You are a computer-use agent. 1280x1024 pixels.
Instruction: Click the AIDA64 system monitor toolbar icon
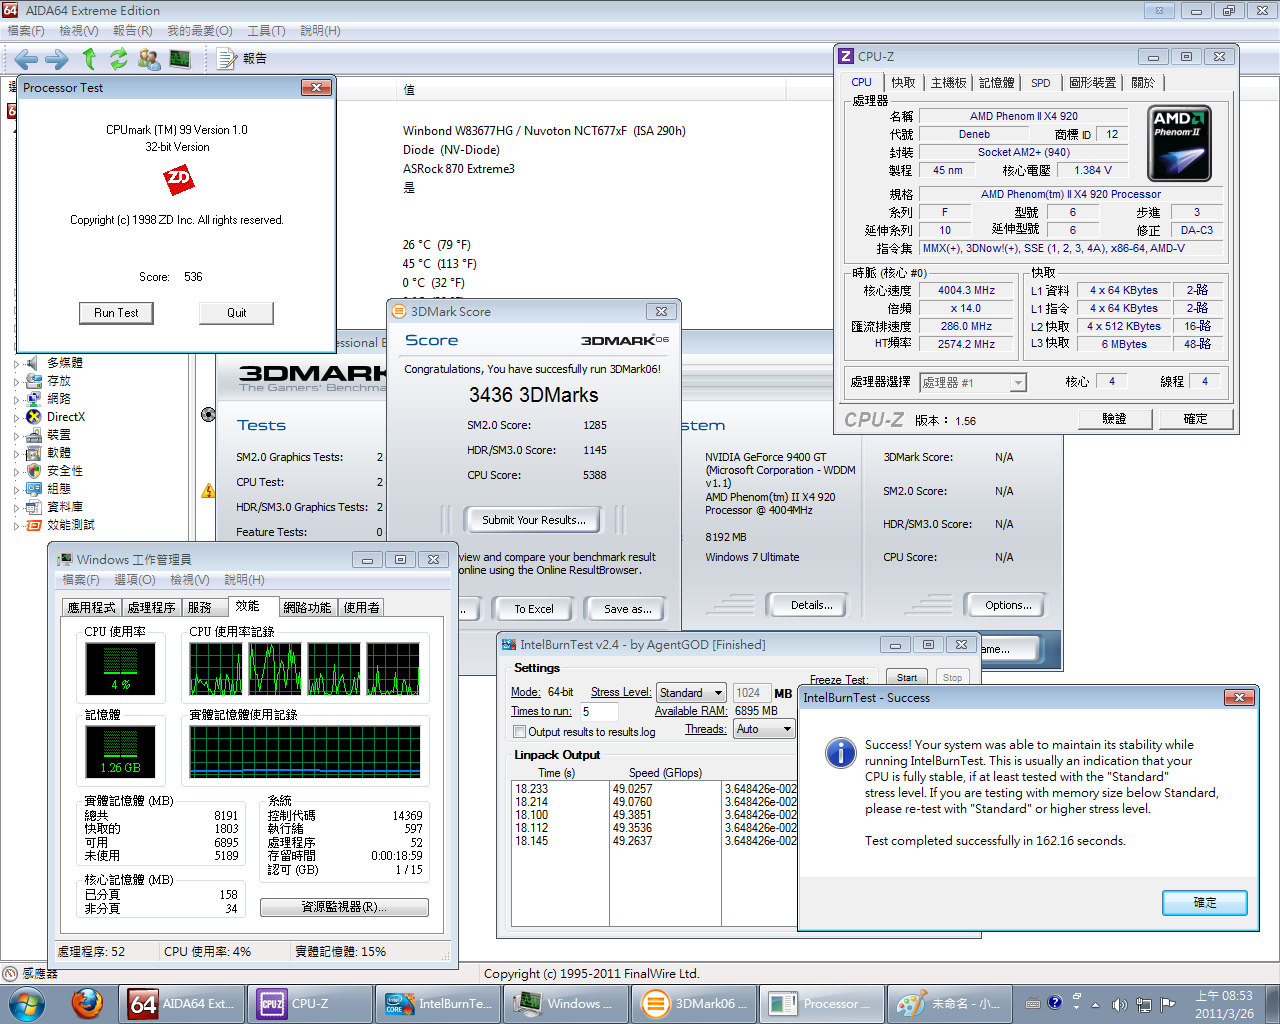coord(180,59)
